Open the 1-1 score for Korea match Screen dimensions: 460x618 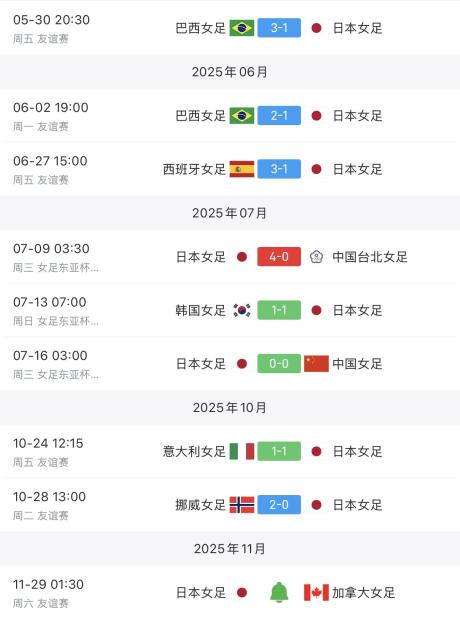coord(279,310)
